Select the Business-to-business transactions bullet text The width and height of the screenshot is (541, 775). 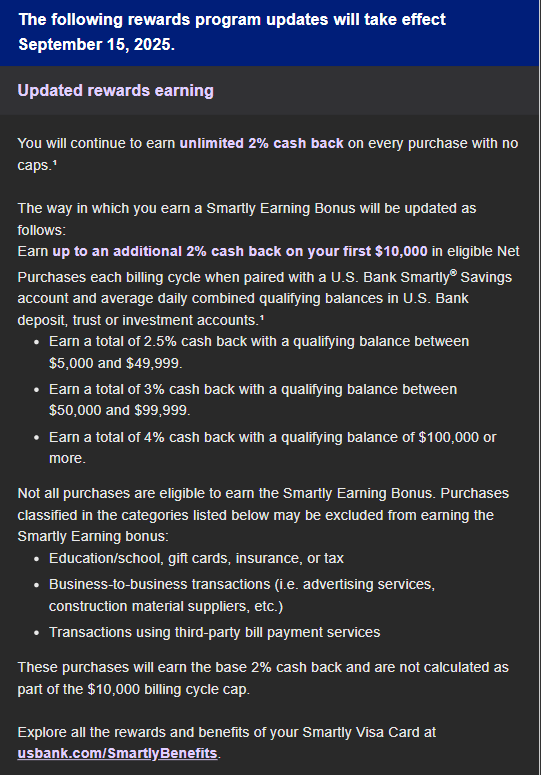[242, 595]
